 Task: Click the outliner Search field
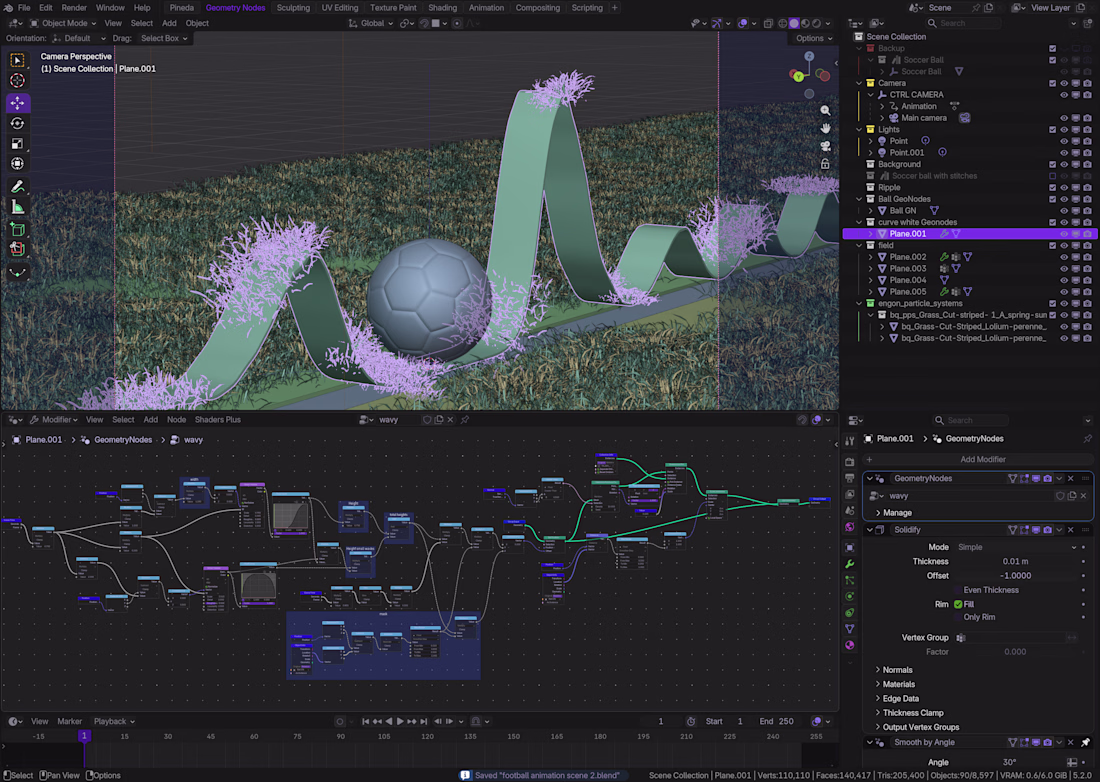coord(964,23)
